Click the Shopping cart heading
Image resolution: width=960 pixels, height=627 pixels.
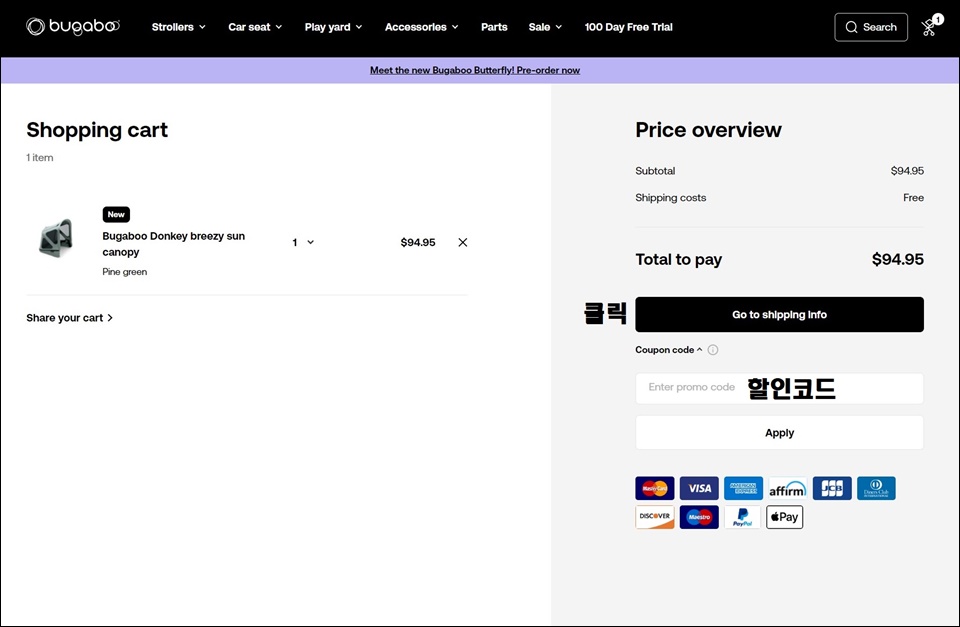click(97, 130)
